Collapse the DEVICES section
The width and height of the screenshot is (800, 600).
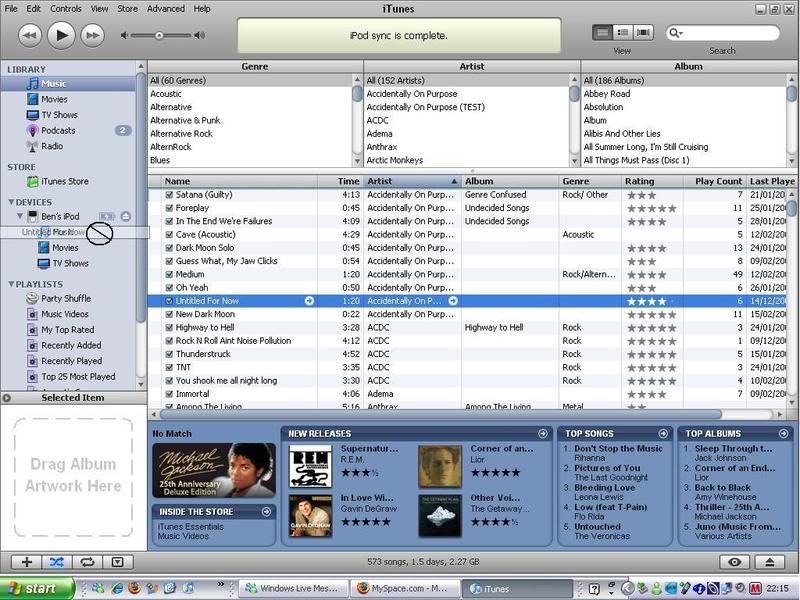(x=11, y=202)
